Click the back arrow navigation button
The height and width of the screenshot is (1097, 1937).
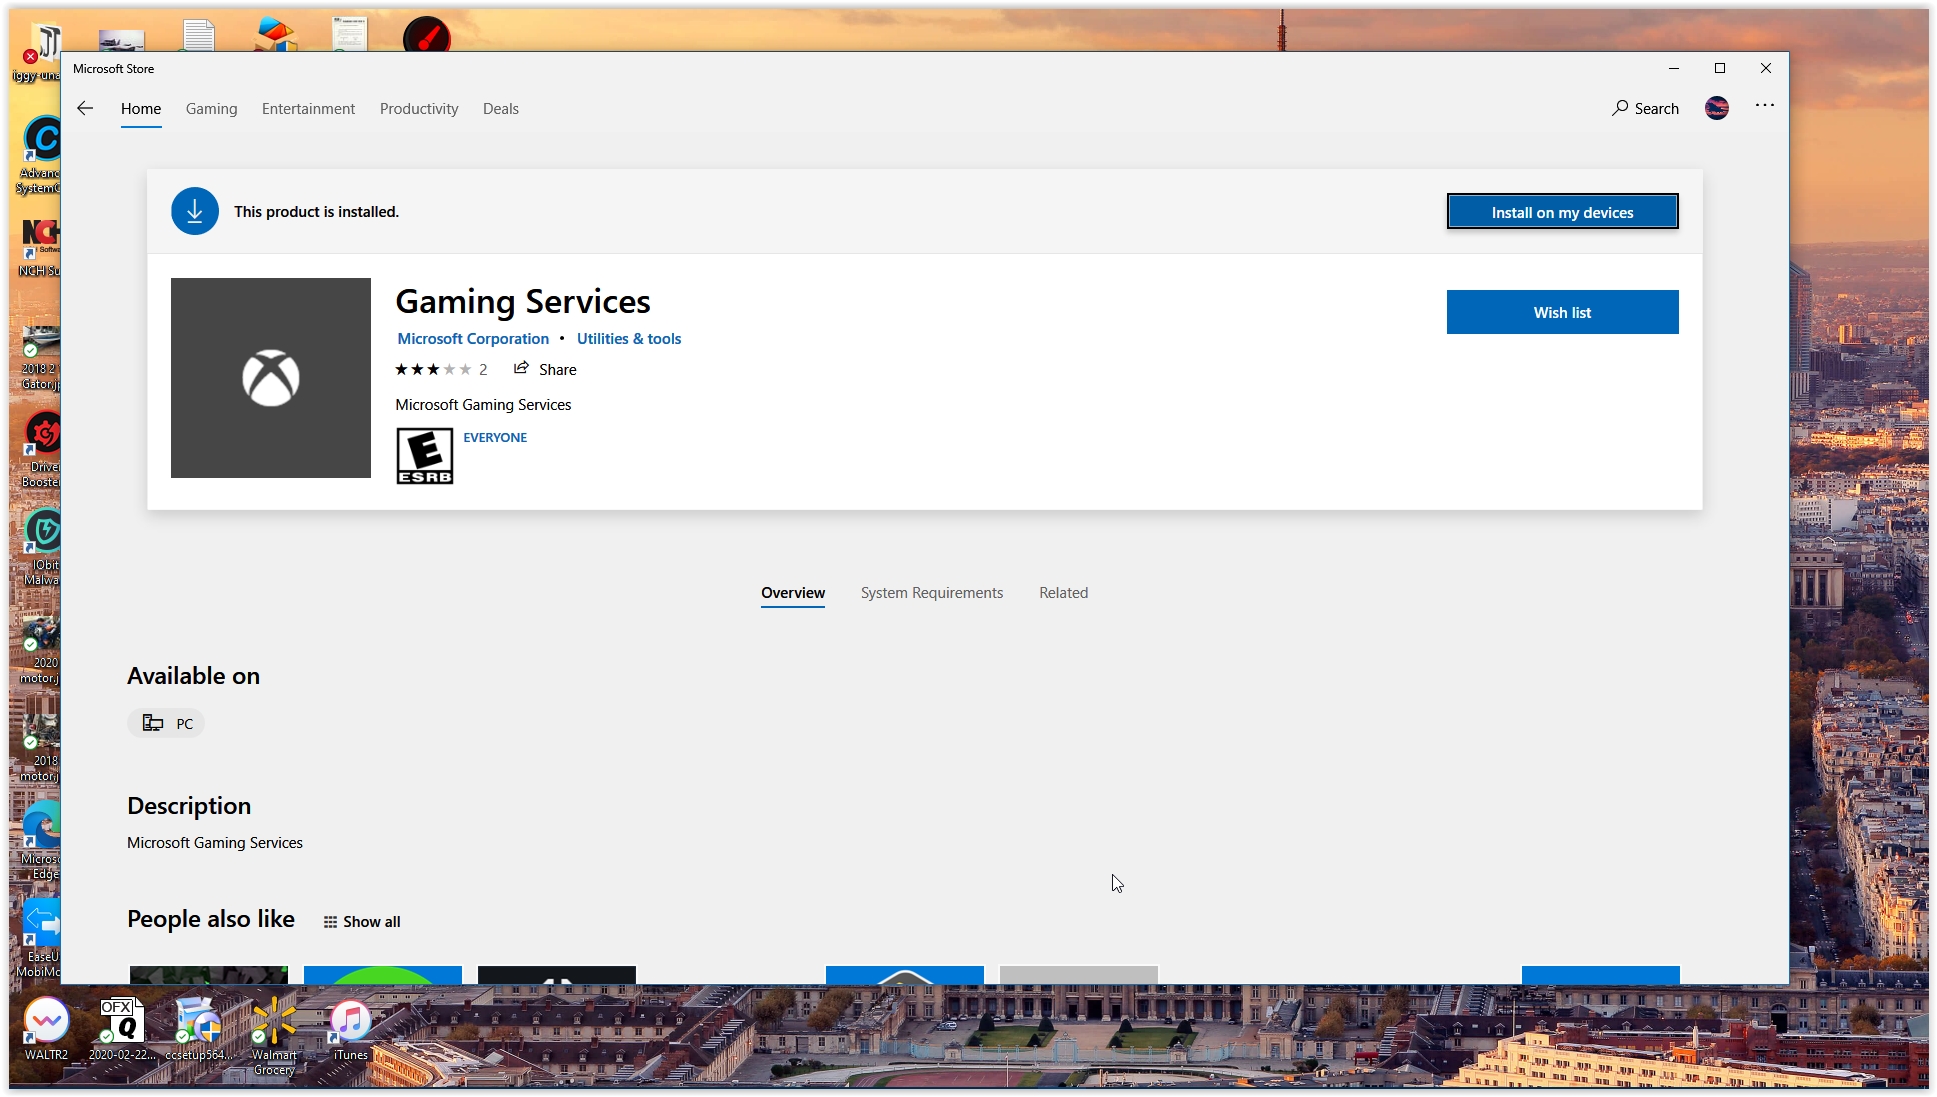(85, 108)
